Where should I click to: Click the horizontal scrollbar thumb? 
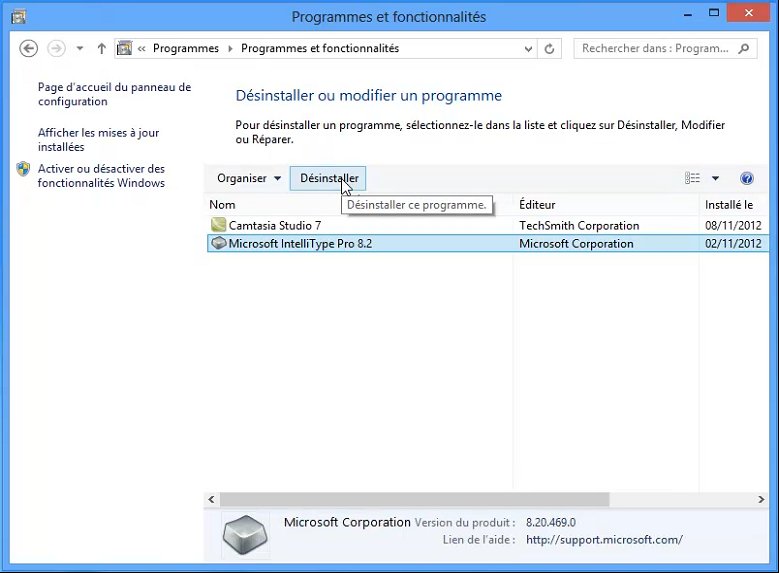[x=415, y=499]
